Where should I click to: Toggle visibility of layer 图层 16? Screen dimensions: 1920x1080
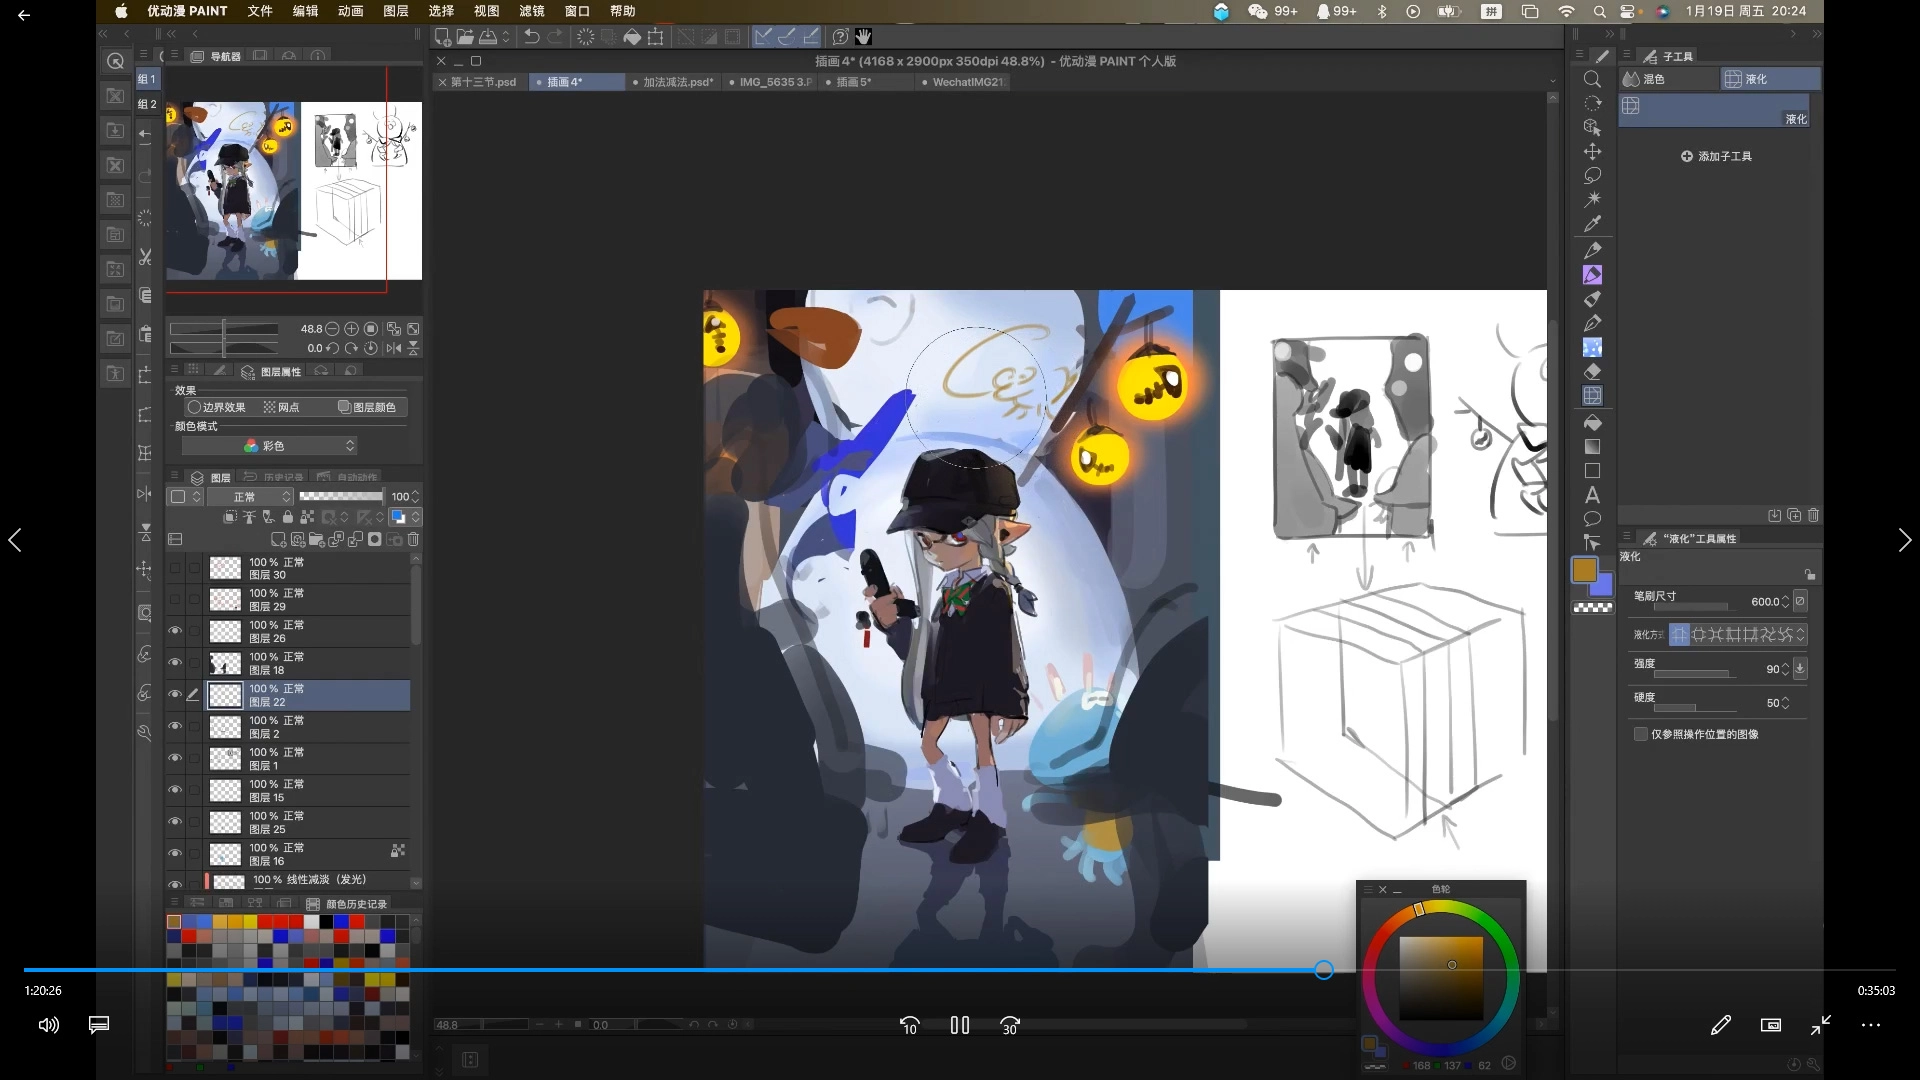tap(175, 854)
